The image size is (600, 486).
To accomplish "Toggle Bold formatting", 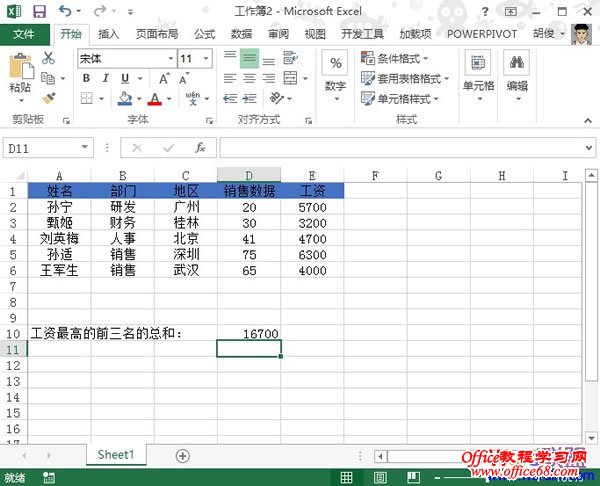I will point(87,78).
